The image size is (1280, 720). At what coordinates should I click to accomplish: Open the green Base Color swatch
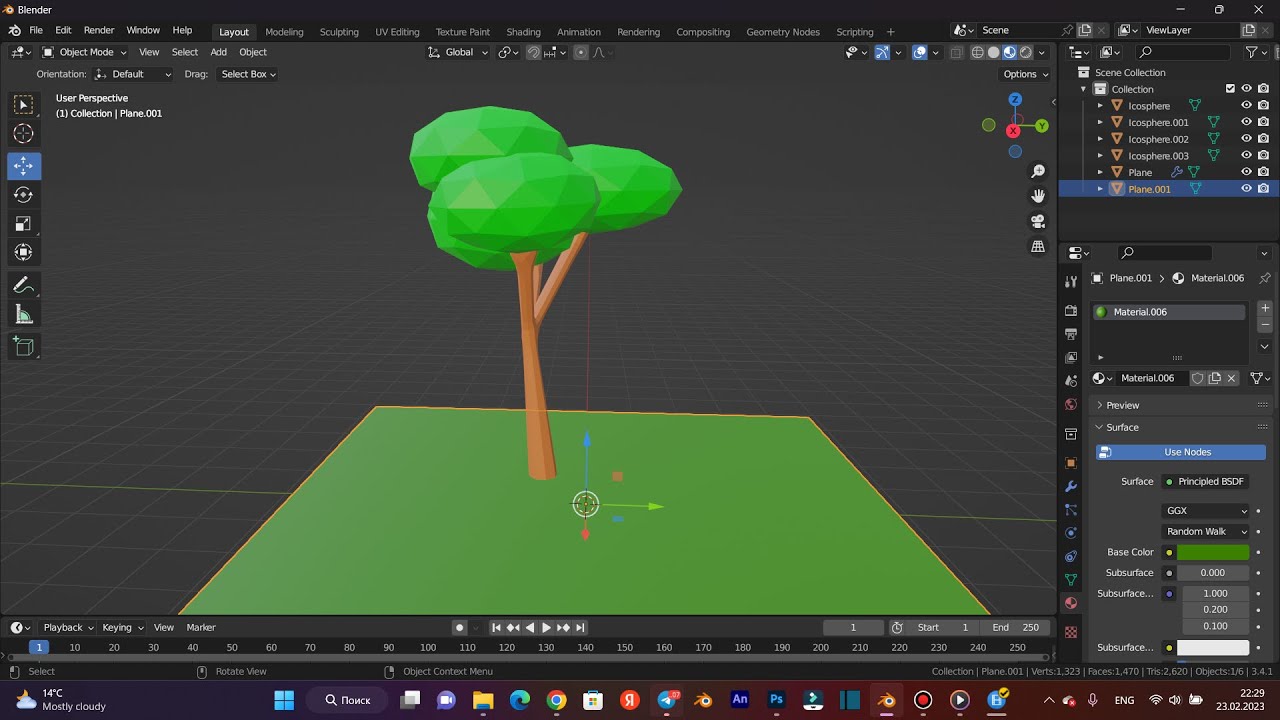coord(1213,552)
